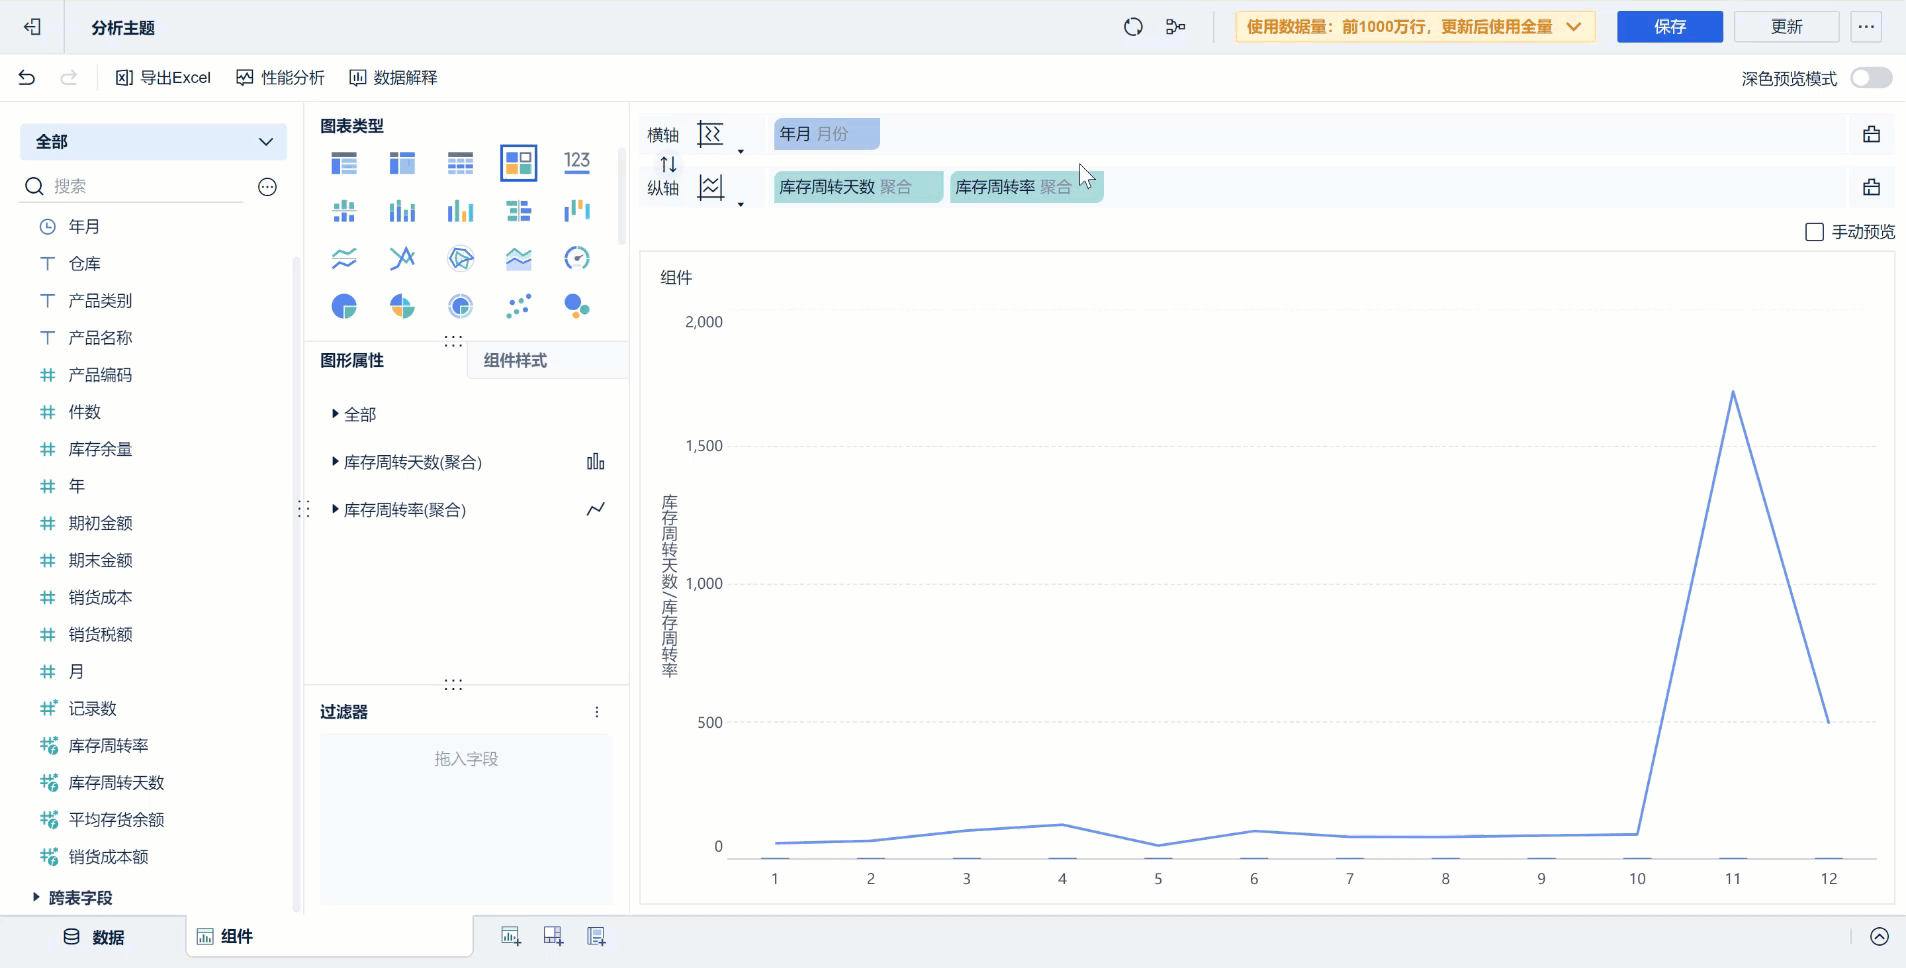Image resolution: width=1906 pixels, height=968 pixels.
Task: Toggle 深色预览模式 switch
Action: pyautogui.click(x=1870, y=77)
